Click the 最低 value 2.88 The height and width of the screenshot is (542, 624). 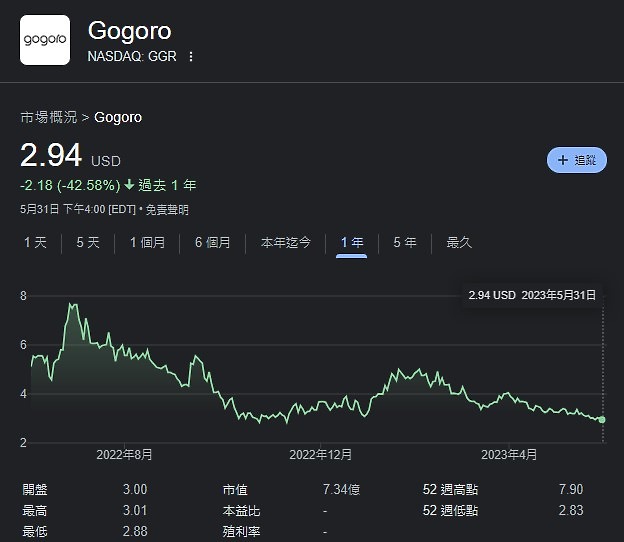point(135,531)
